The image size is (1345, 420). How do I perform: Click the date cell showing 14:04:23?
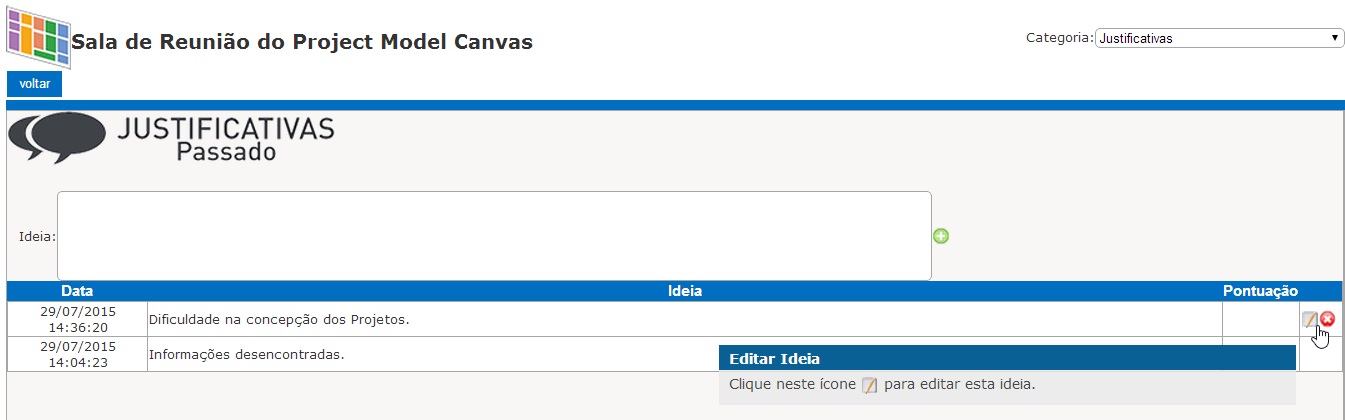pos(78,354)
